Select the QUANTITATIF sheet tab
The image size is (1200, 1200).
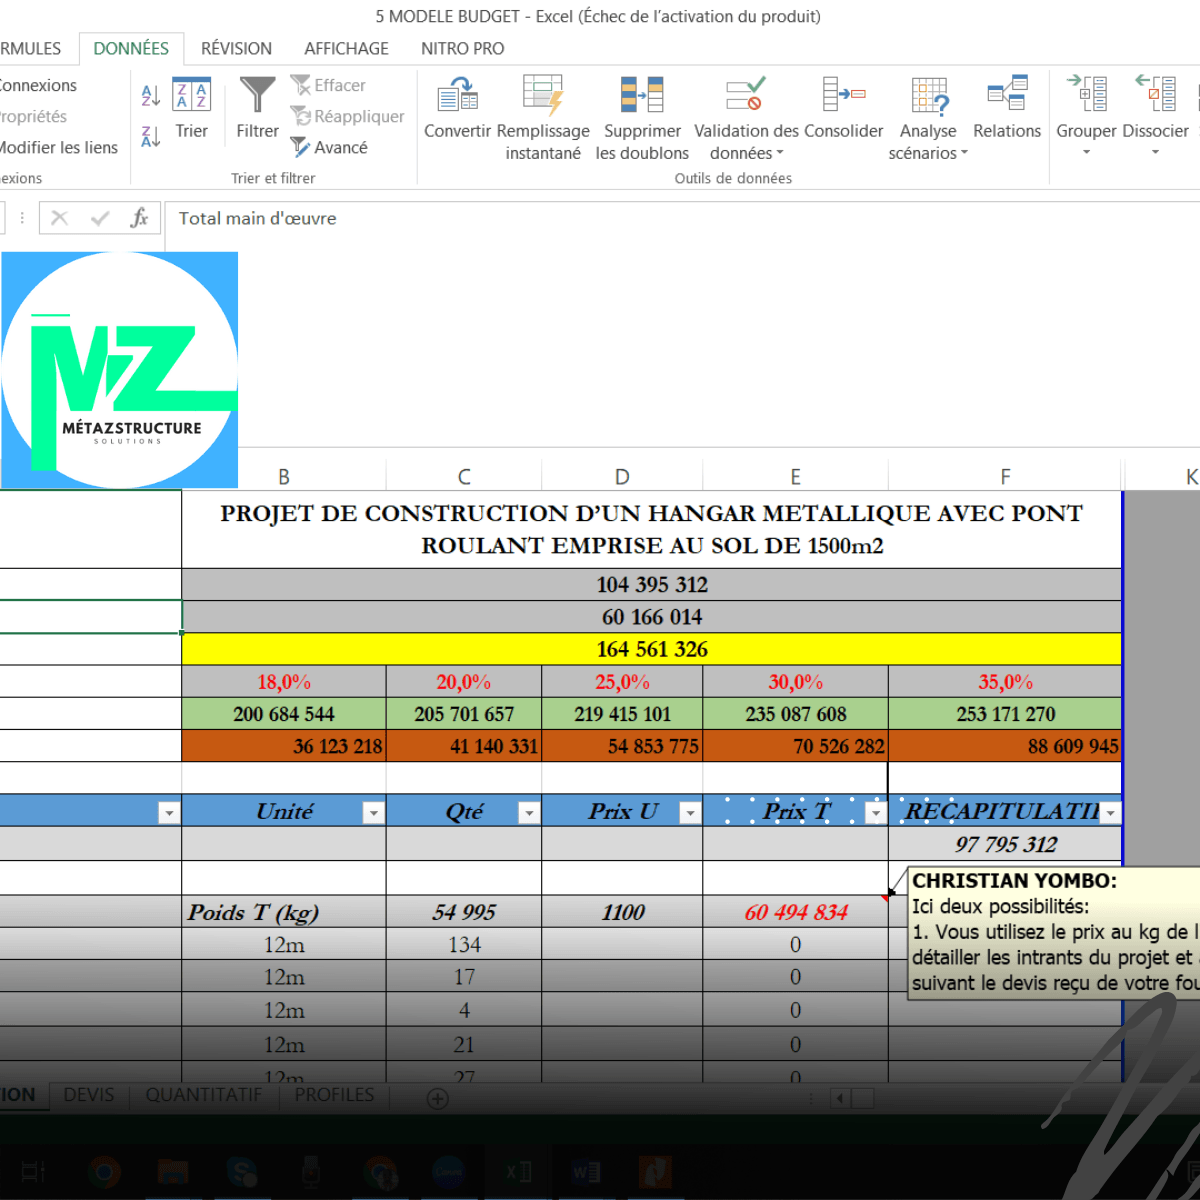click(x=204, y=1095)
